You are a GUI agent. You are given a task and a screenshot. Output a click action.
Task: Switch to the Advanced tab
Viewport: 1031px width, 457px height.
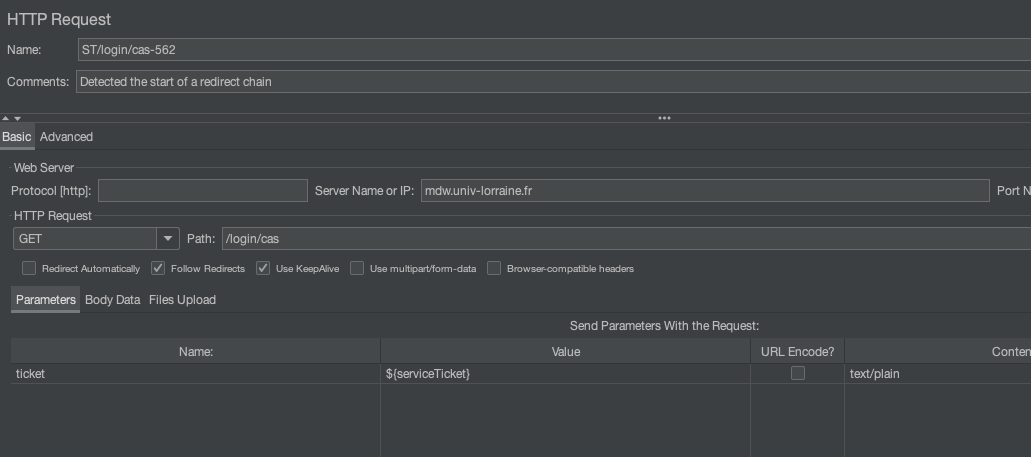[x=66, y=137]
